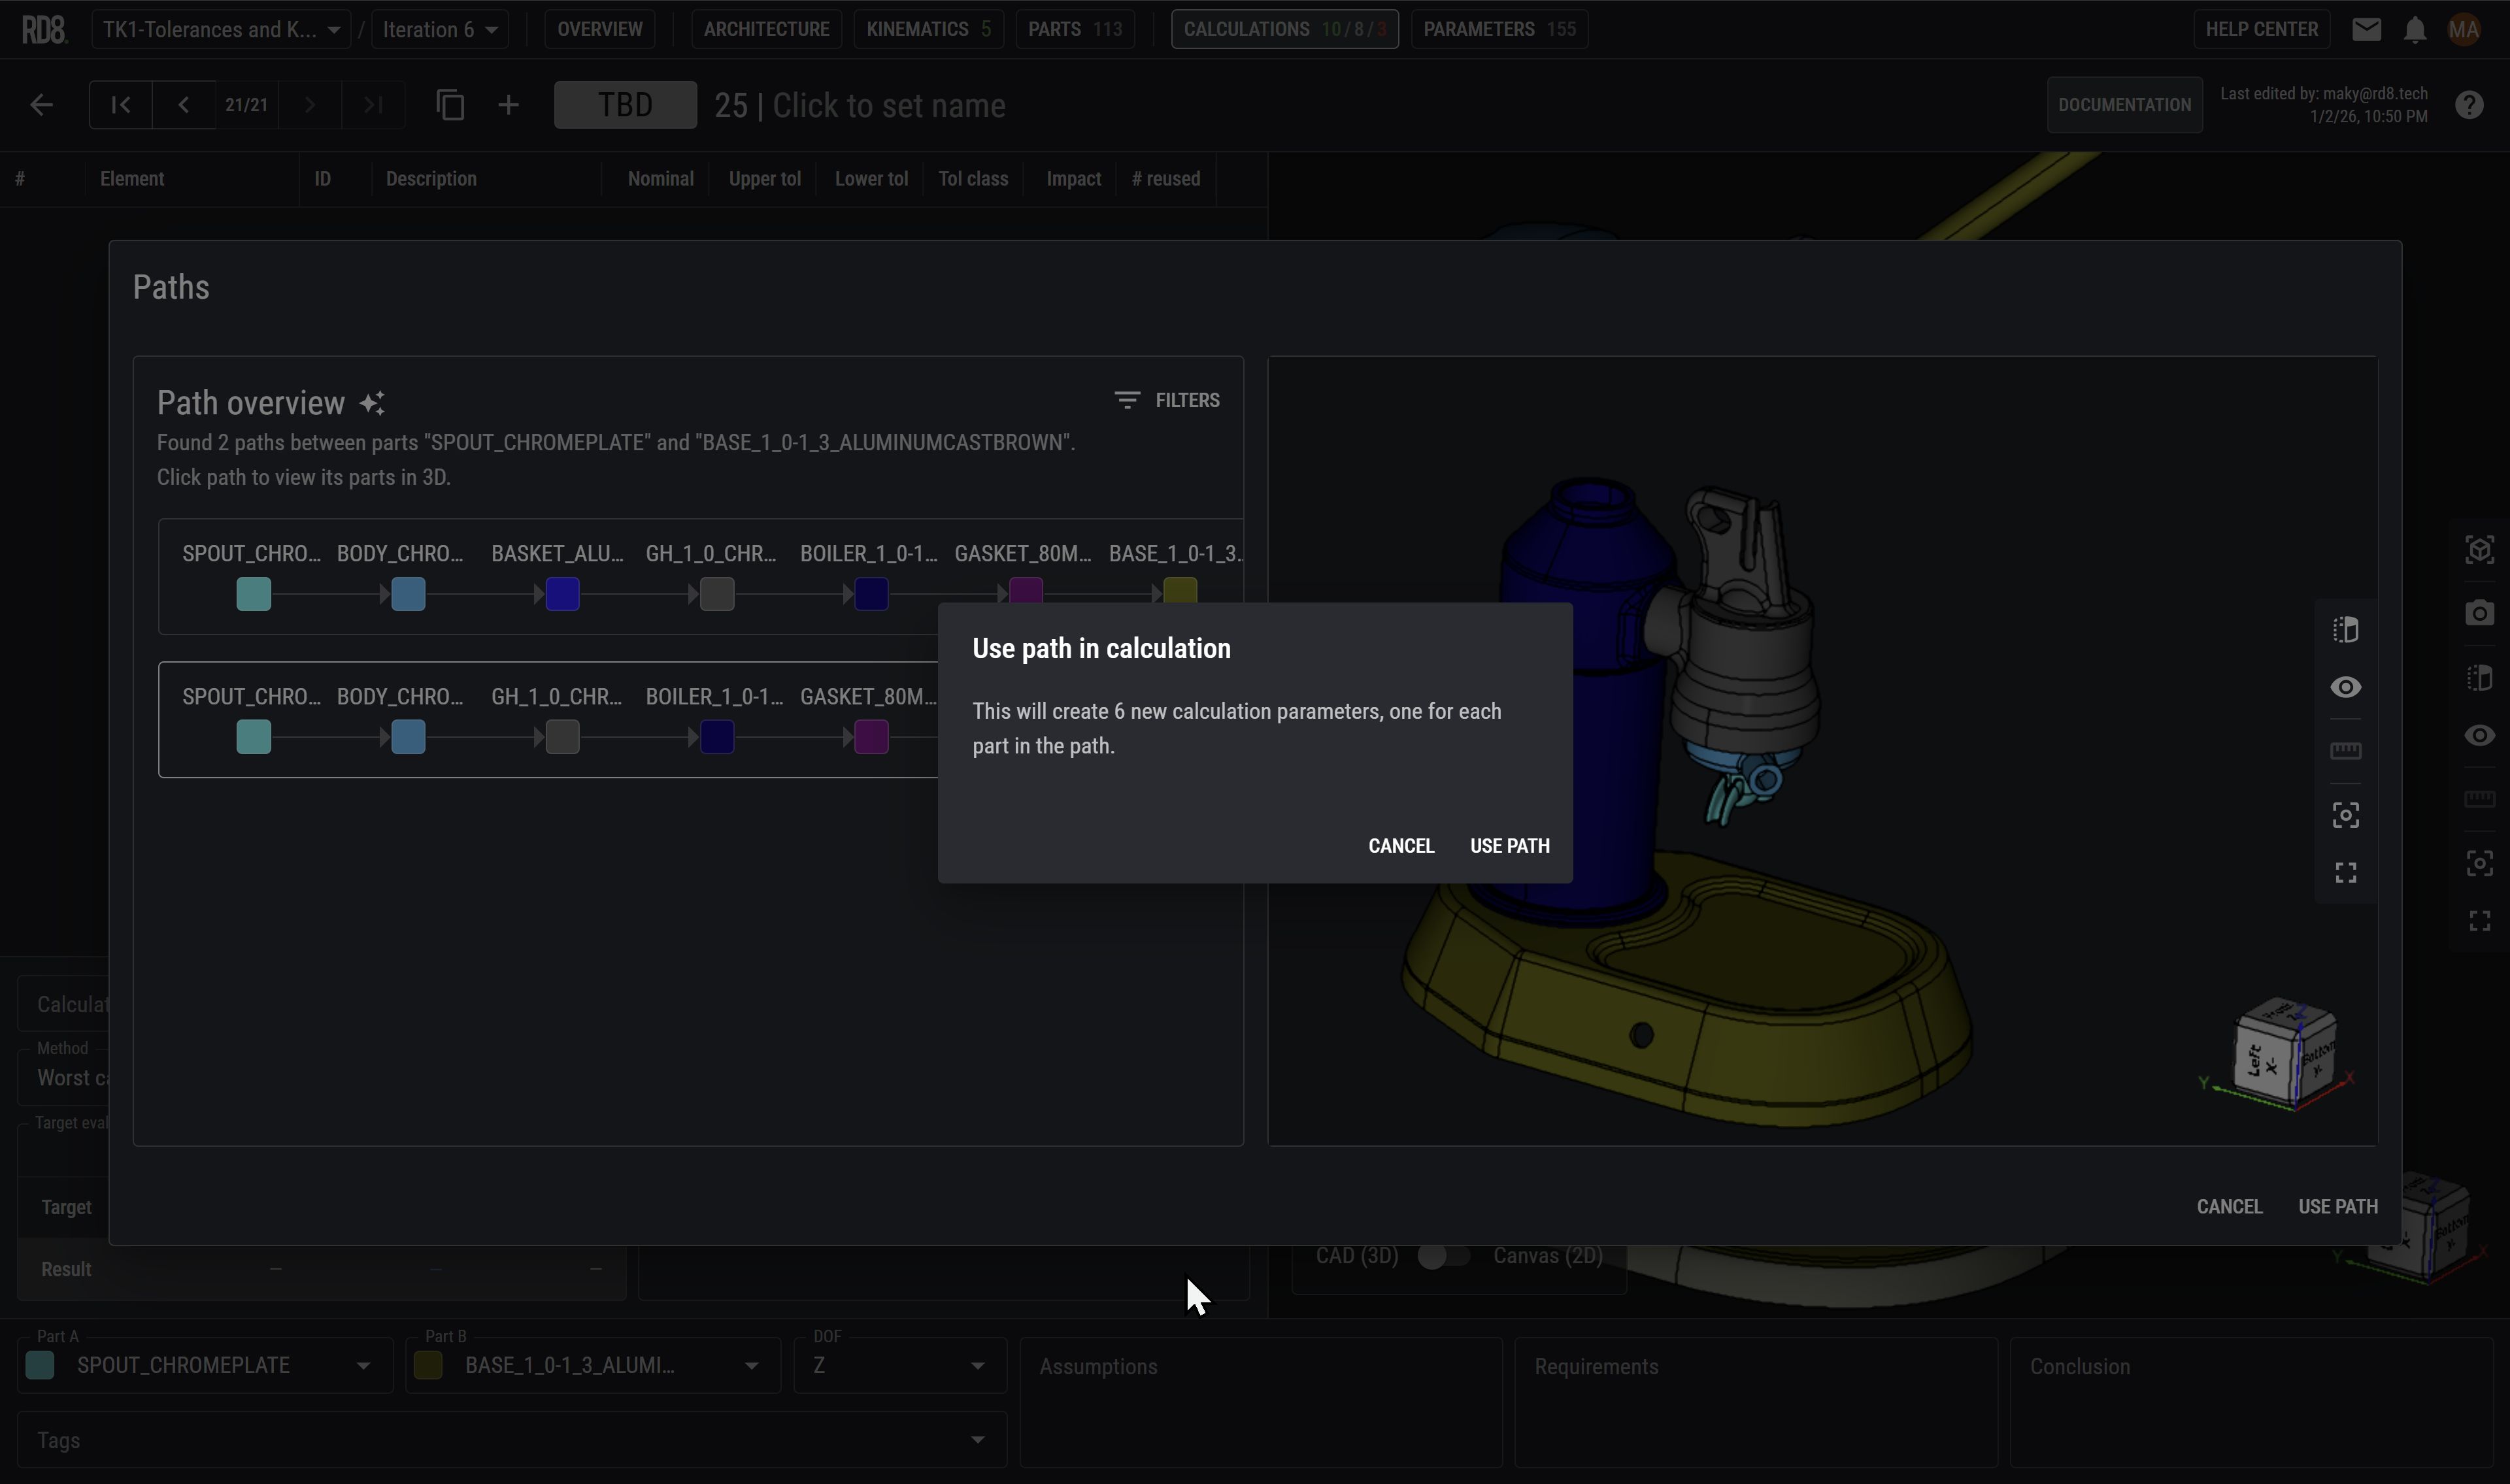
Task: Click the teal SPOUT_CHRO swatch in first path
Action: coord(254,594)
